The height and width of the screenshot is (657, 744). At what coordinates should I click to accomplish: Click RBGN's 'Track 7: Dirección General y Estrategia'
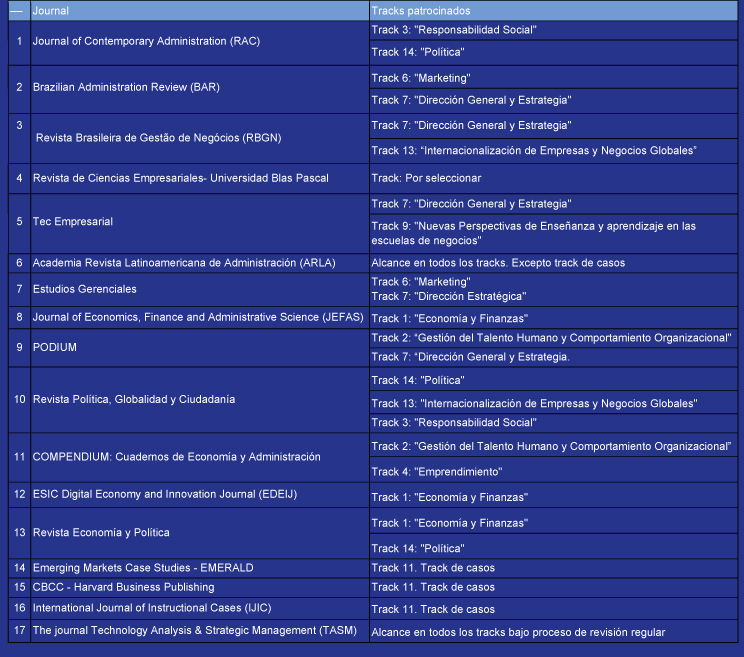tap(553, 126)
